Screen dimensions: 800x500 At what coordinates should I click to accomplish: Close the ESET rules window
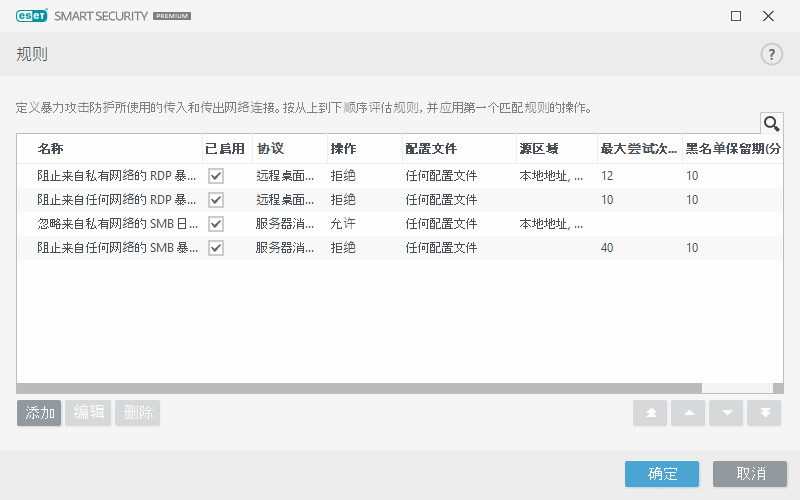(x=768, y=16)
